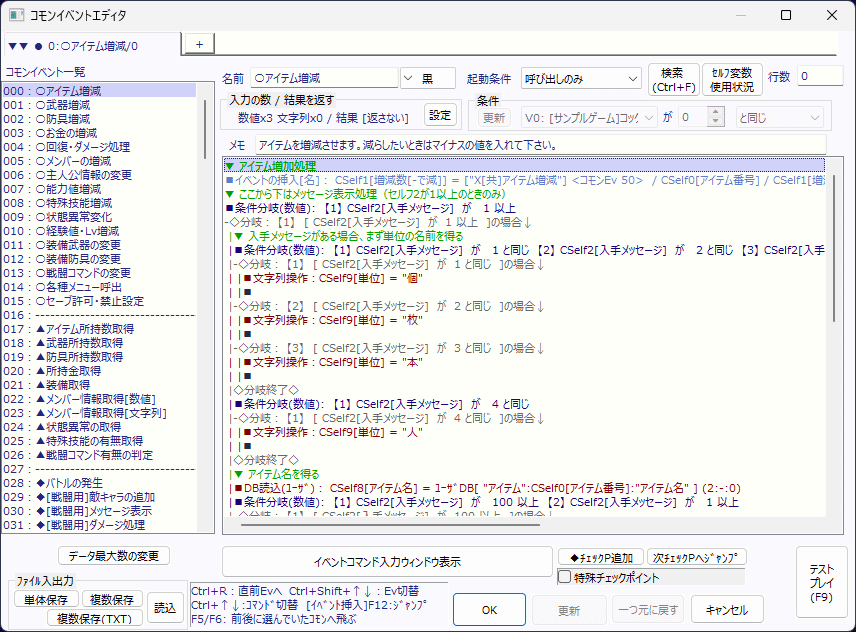
Task: Click the 複数保存(TXT) button
Action: [95, 617]
